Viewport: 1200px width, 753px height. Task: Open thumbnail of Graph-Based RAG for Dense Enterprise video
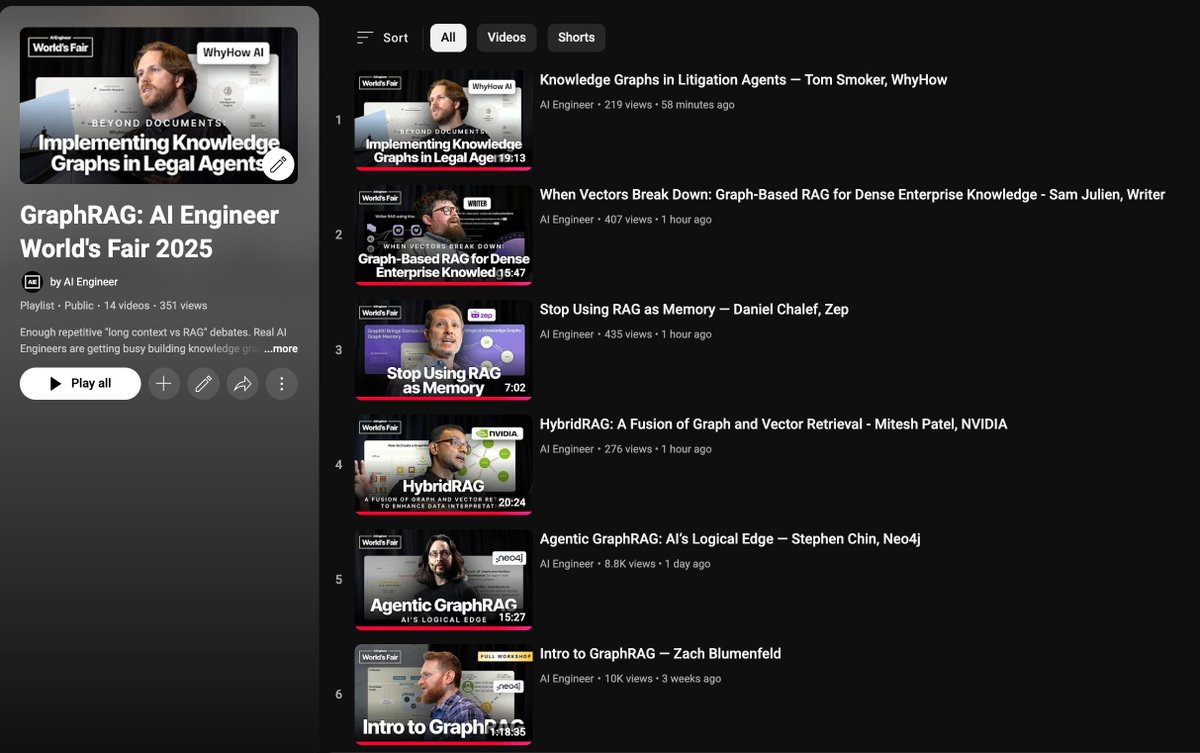[443, 235]
